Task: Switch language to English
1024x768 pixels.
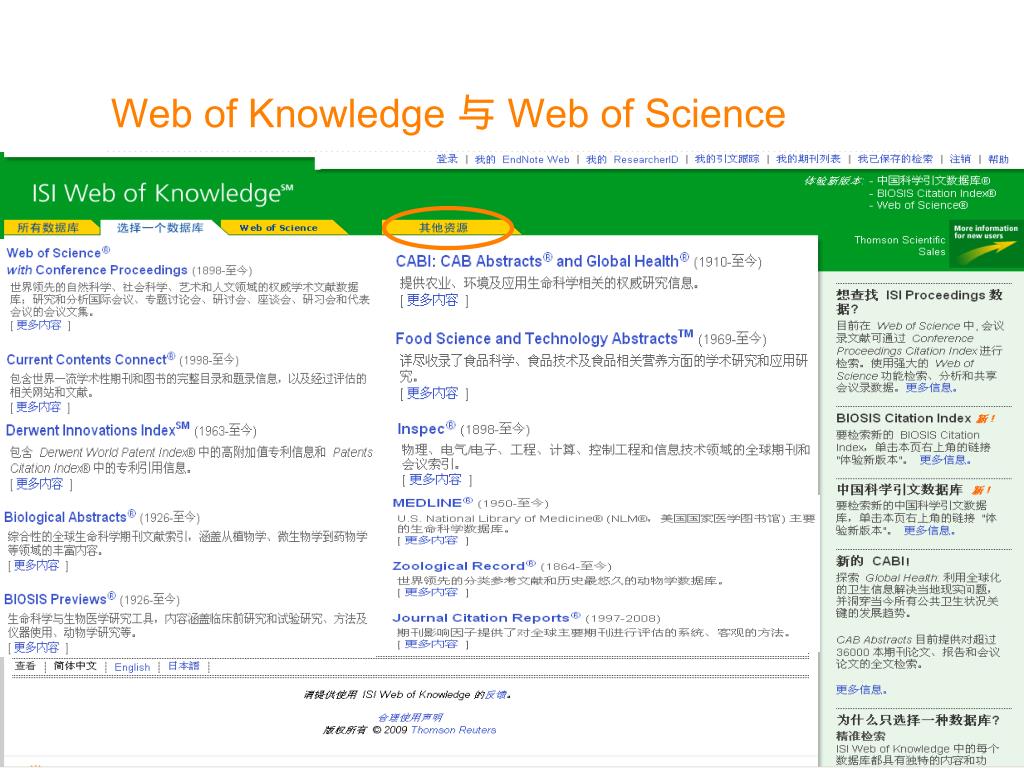Action: 132,667
